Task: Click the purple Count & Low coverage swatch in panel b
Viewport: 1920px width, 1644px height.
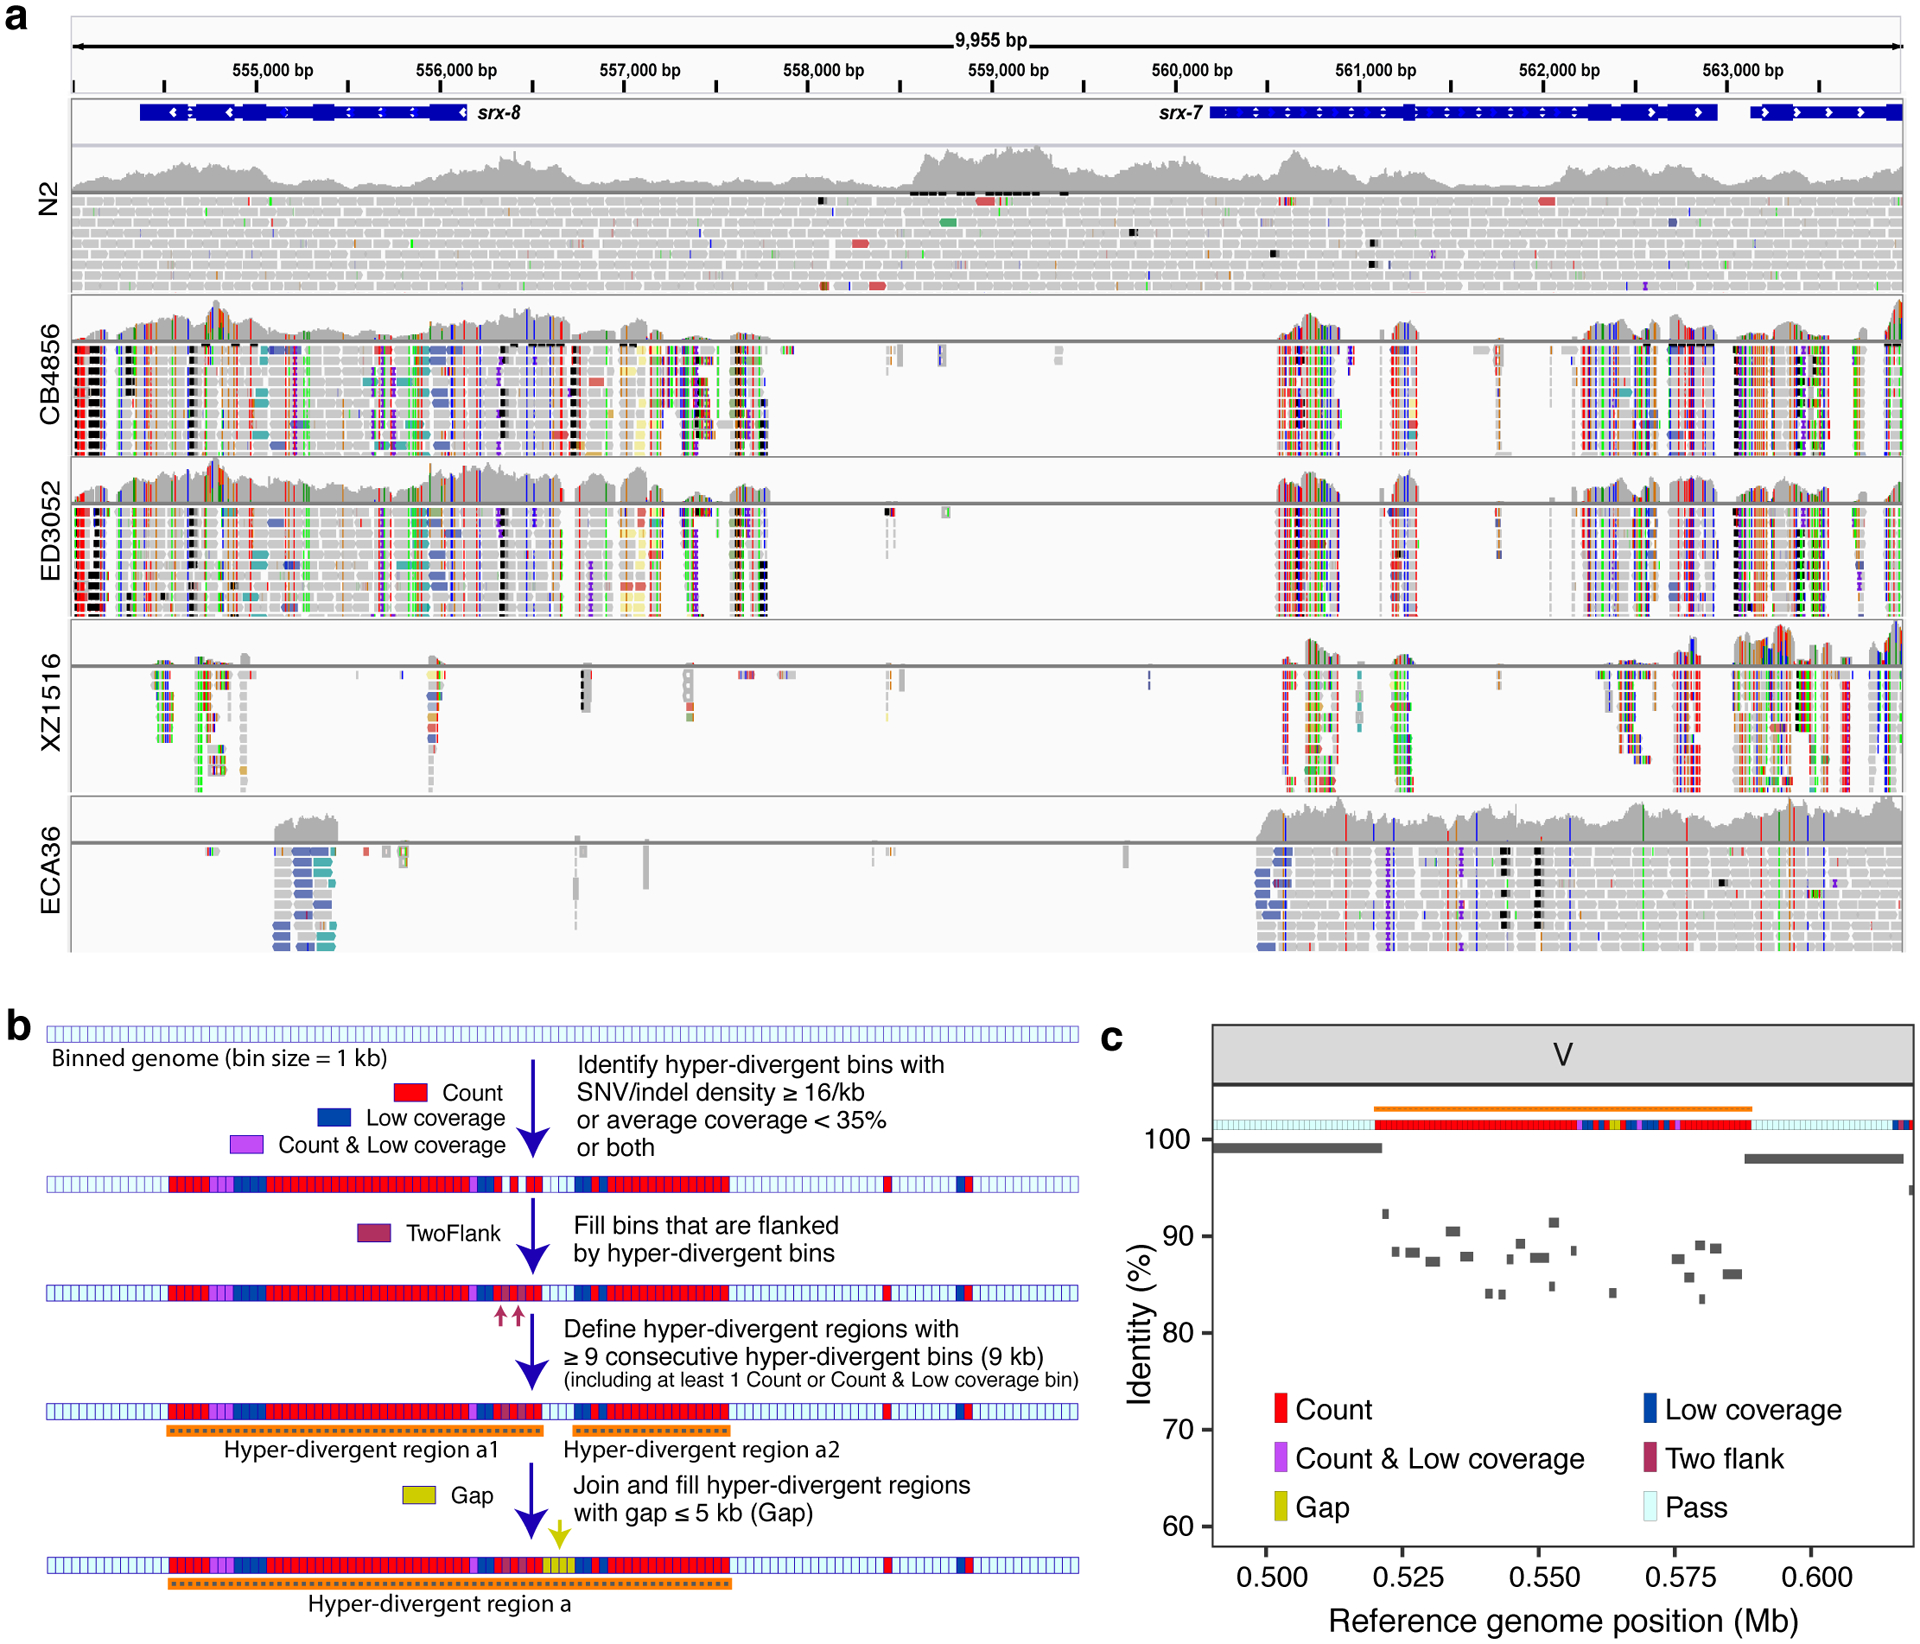Action: click(x=246, y=1144)
